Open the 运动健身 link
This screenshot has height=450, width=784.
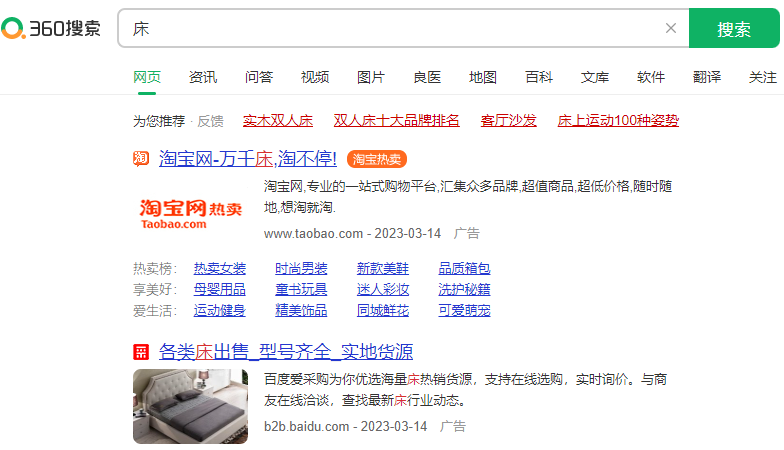pos(220,310)
